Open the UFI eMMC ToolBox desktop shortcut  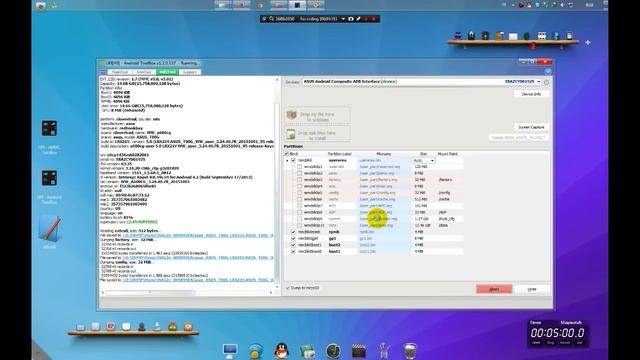coord(49,129)
